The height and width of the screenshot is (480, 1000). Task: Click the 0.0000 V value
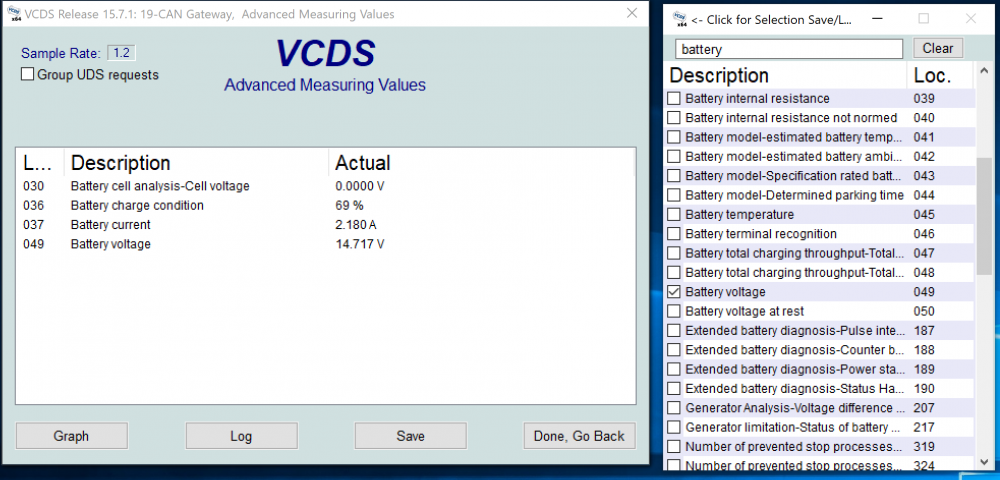360,186
